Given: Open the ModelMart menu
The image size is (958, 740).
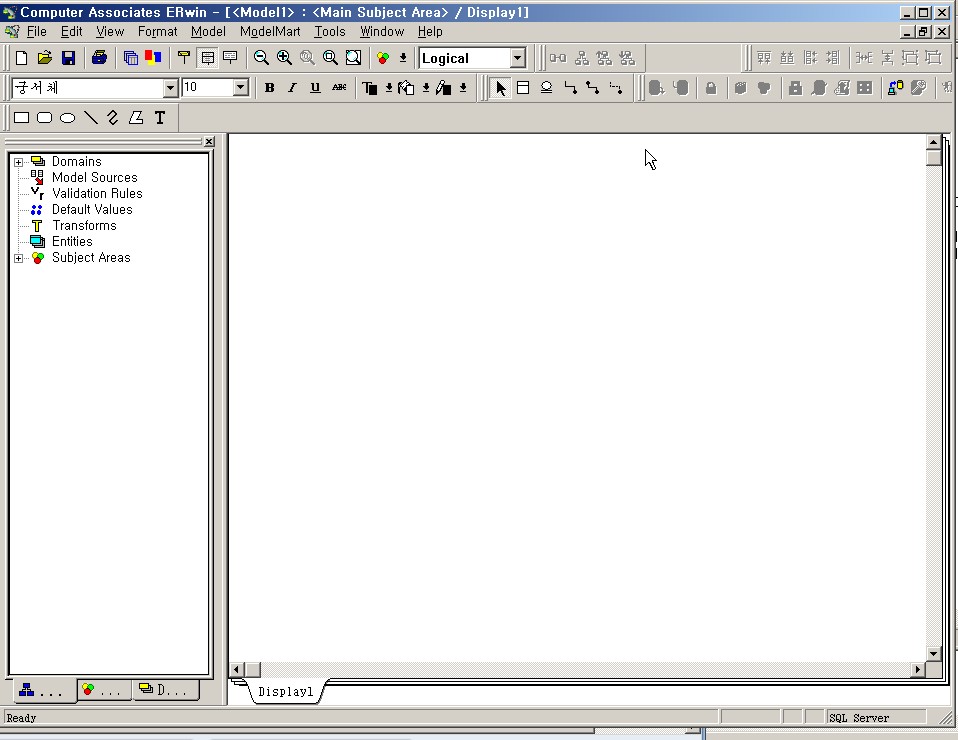Looking at the screenshot, I should [270, 32].
